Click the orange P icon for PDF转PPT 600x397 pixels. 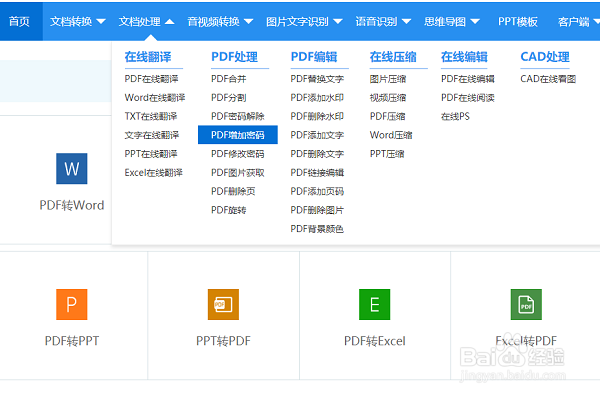tap(72, 304)
